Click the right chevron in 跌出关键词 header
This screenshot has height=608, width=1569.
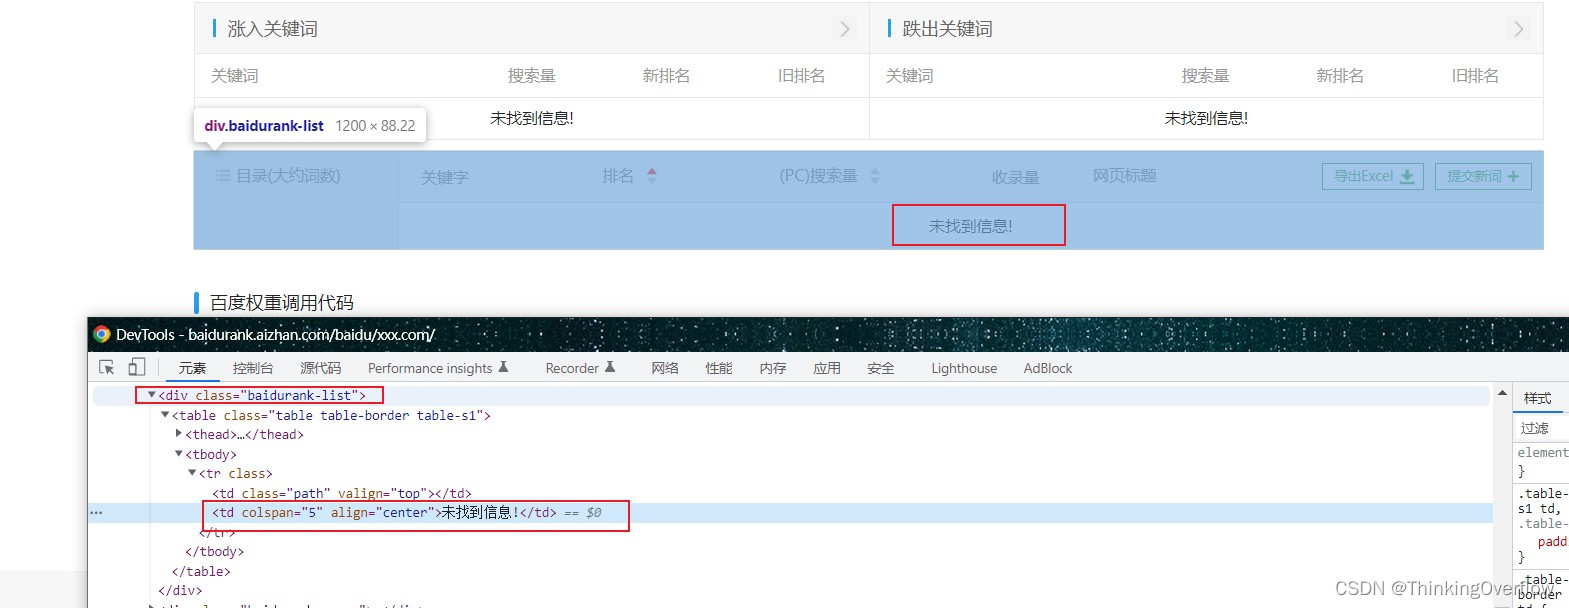coord(1519,29)
